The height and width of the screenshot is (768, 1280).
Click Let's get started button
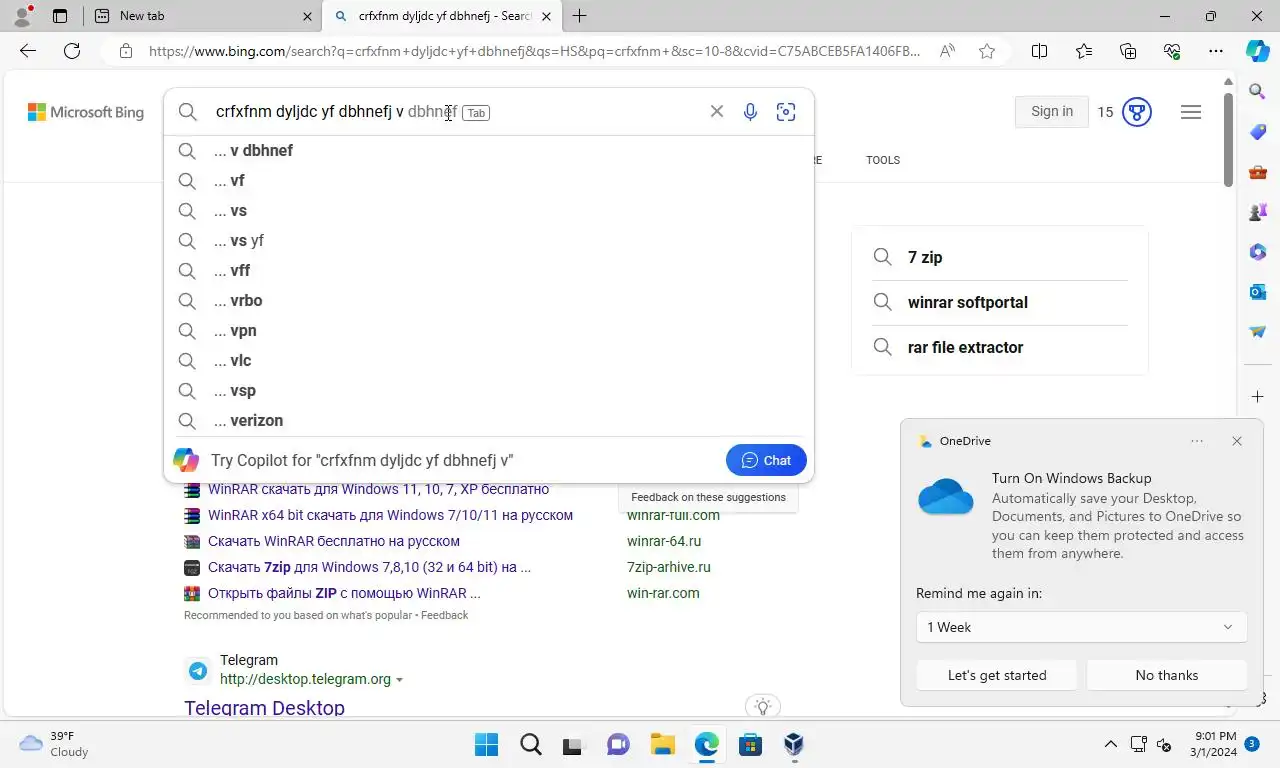point(997,675)
